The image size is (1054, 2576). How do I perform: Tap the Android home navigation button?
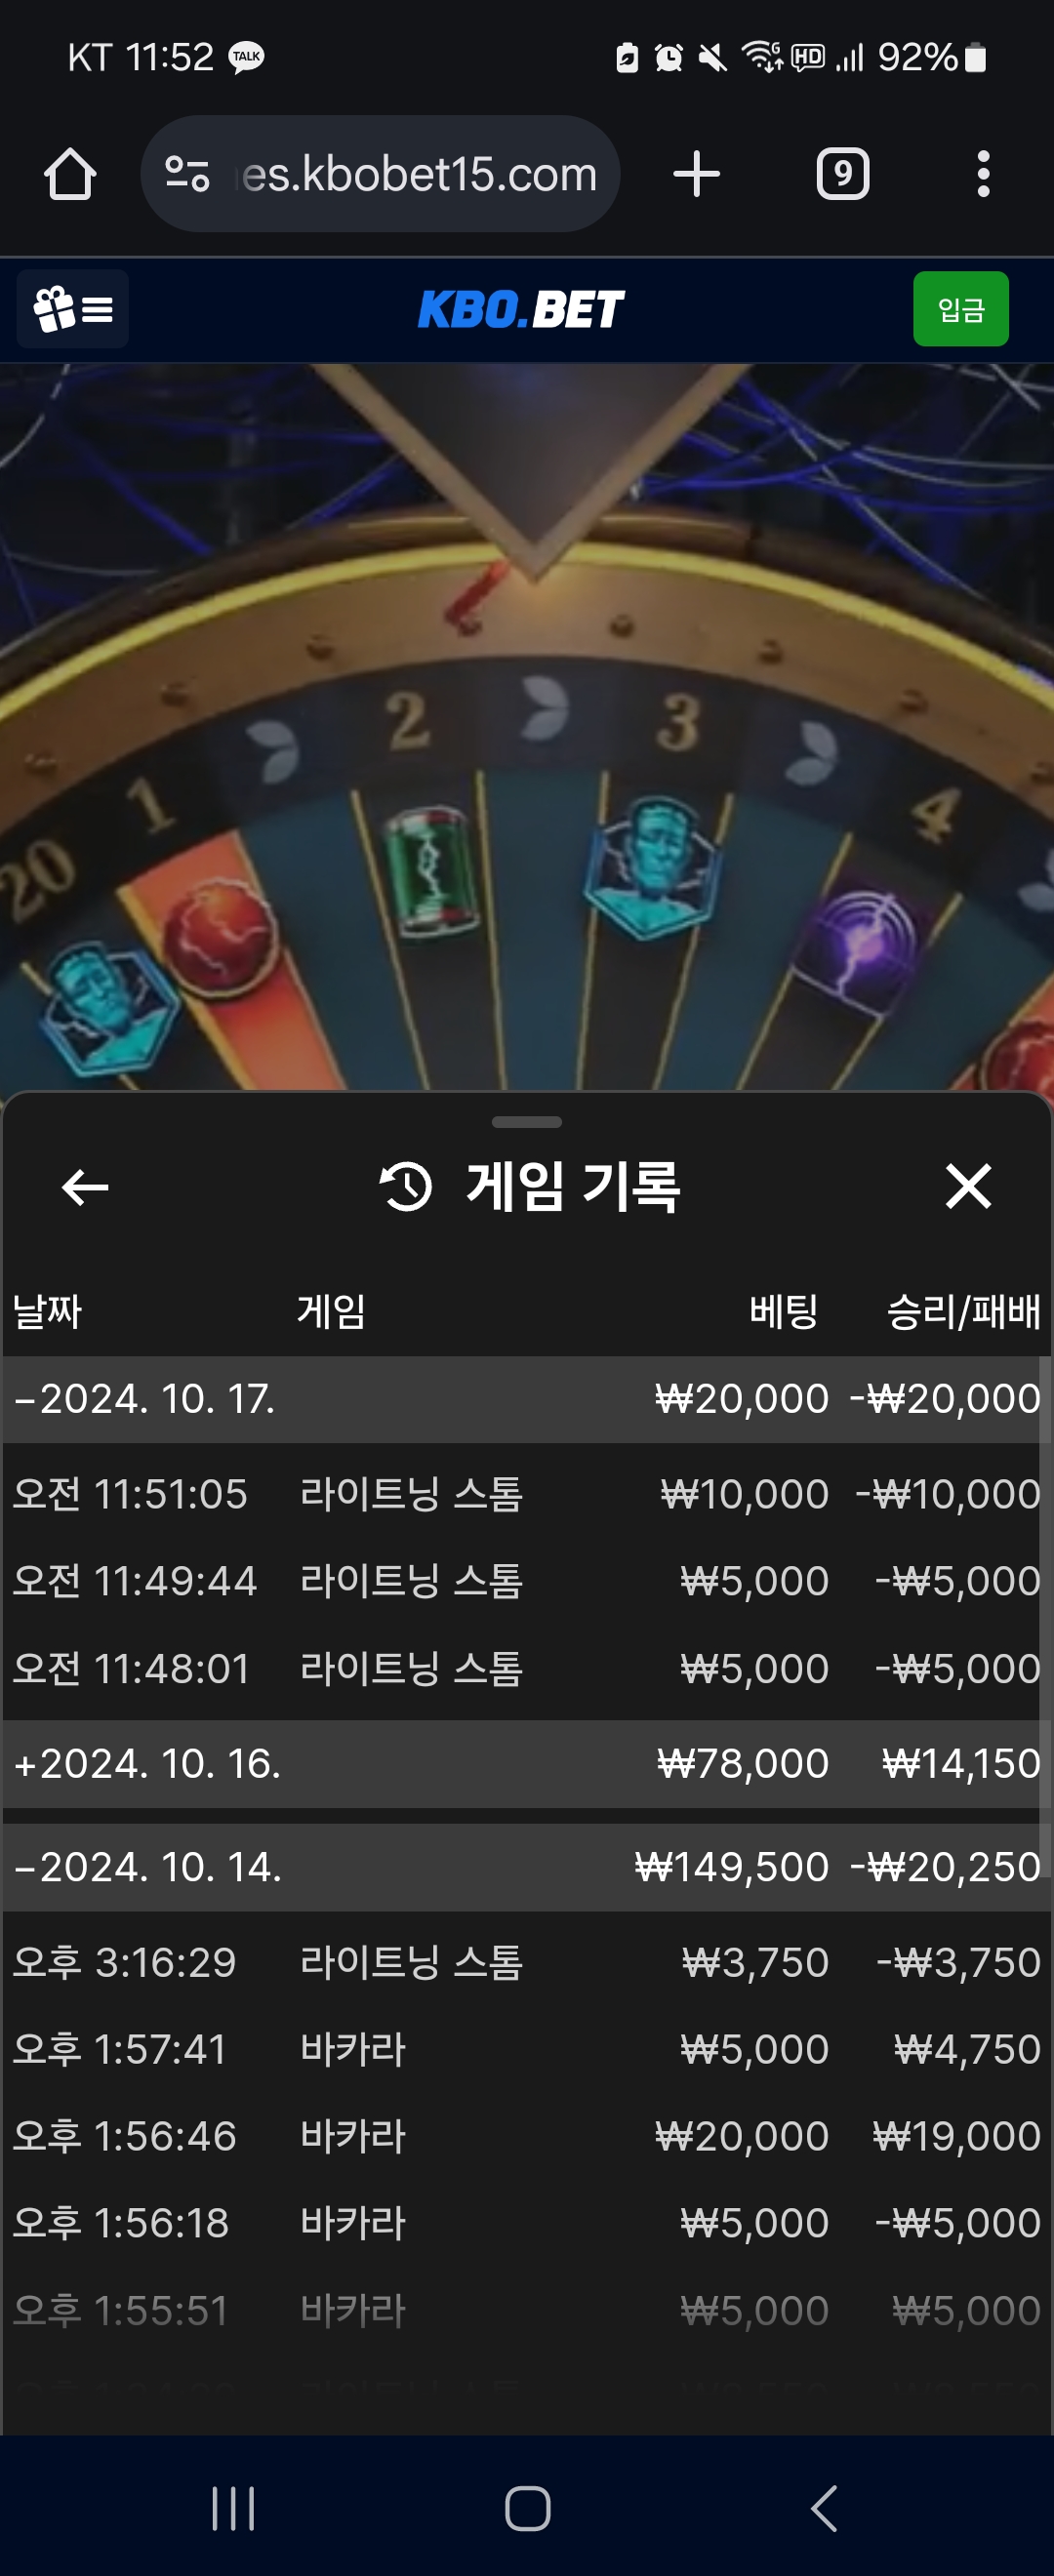coord(527,2508)
